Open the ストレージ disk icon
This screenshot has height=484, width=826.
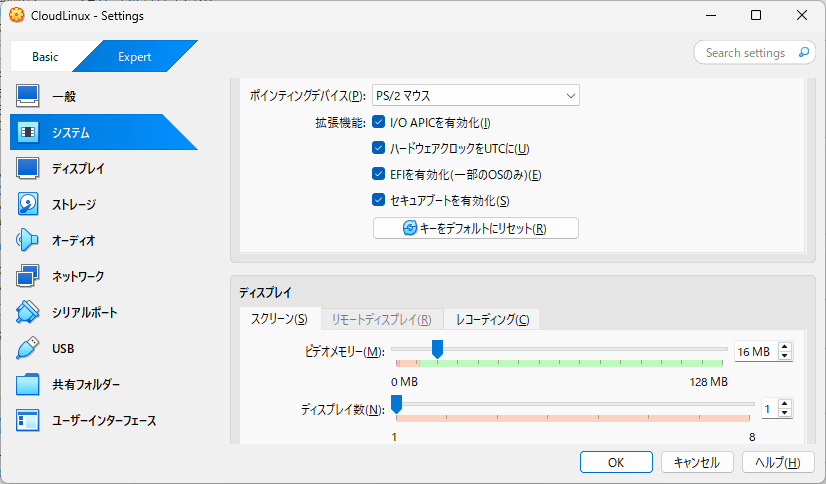point(27,205)
